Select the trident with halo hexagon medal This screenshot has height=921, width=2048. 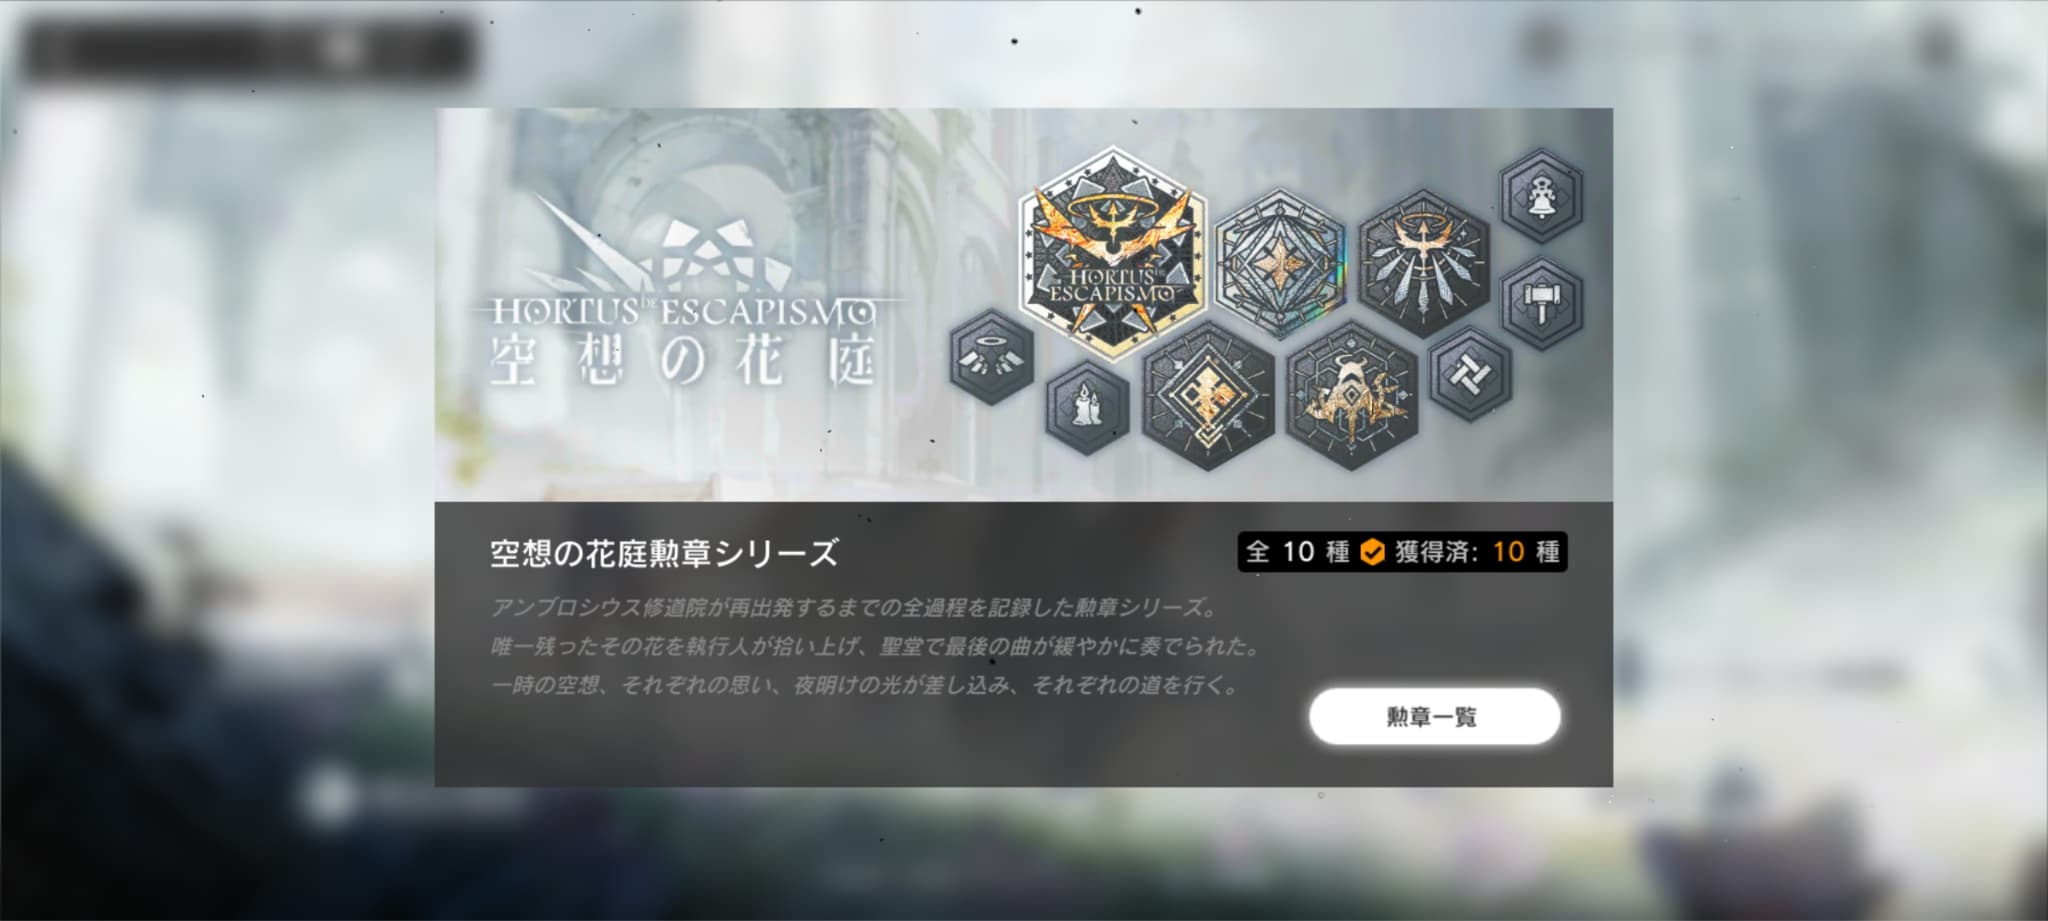(x=1423, y=262)
